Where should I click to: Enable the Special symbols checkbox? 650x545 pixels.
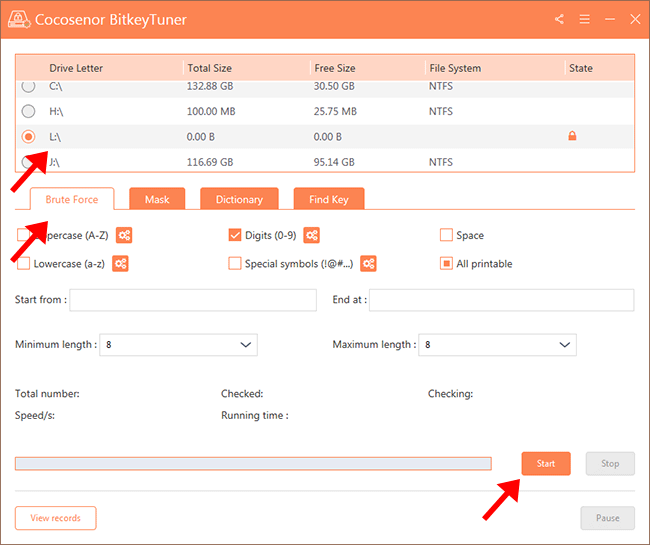click(x=235, y=264)
